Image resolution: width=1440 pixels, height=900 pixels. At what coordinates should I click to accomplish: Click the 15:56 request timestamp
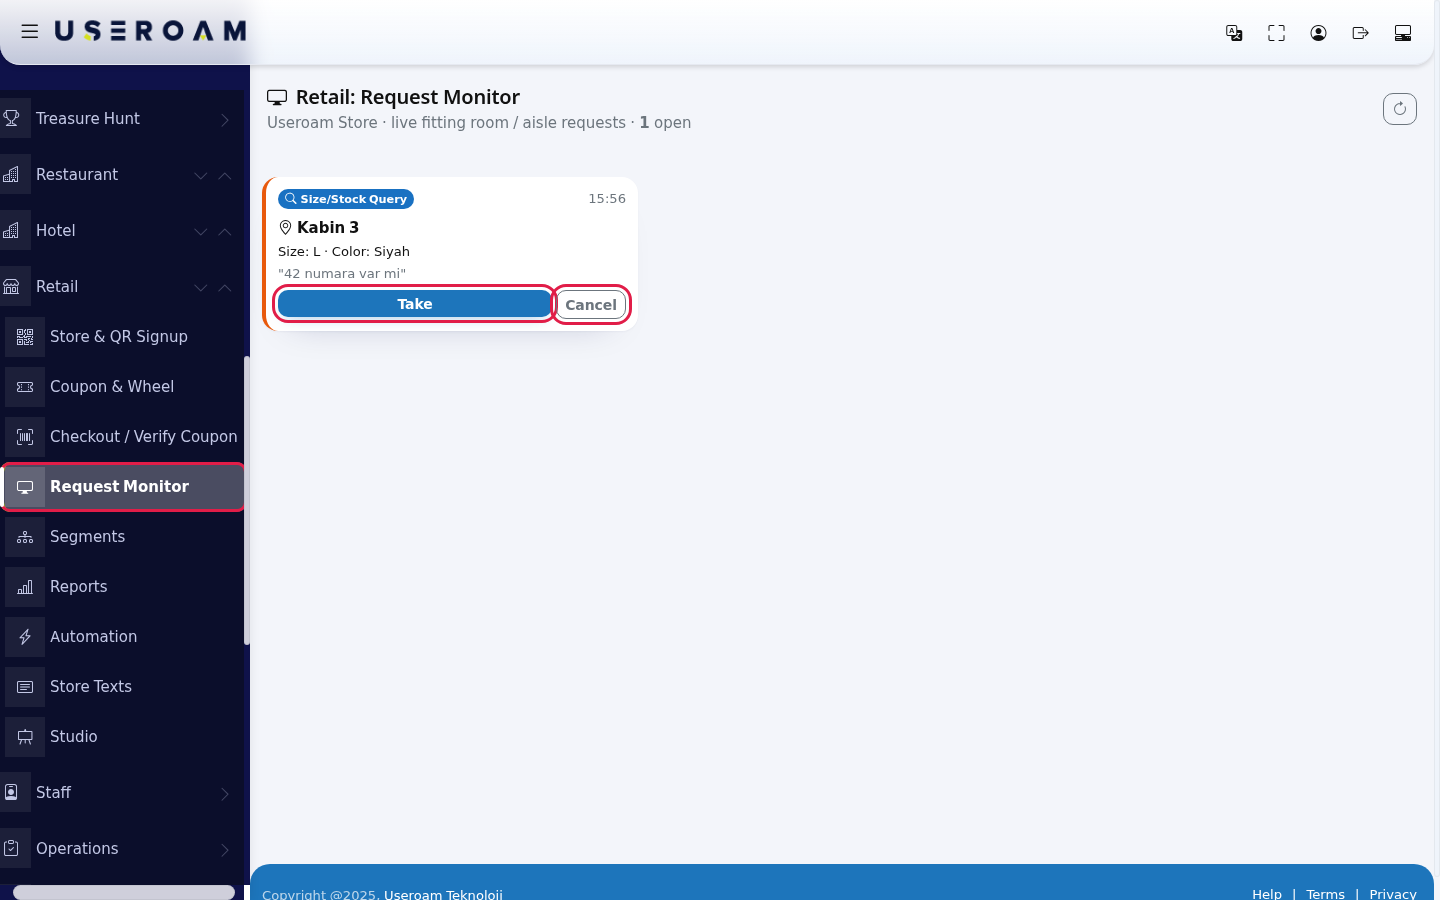tap(607, 199)
